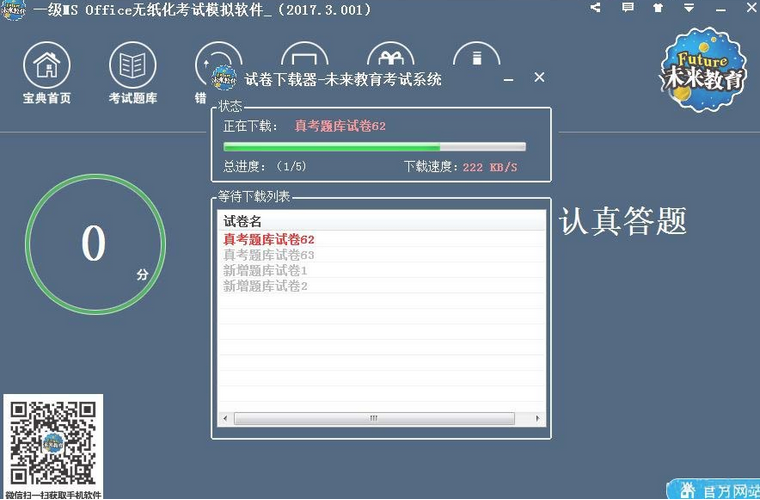Image resolution: width=760 pixels, height=500 pixels.
Task: Click the right arrow of horizontal scrollbar
Action: click(x=538, y=418)
